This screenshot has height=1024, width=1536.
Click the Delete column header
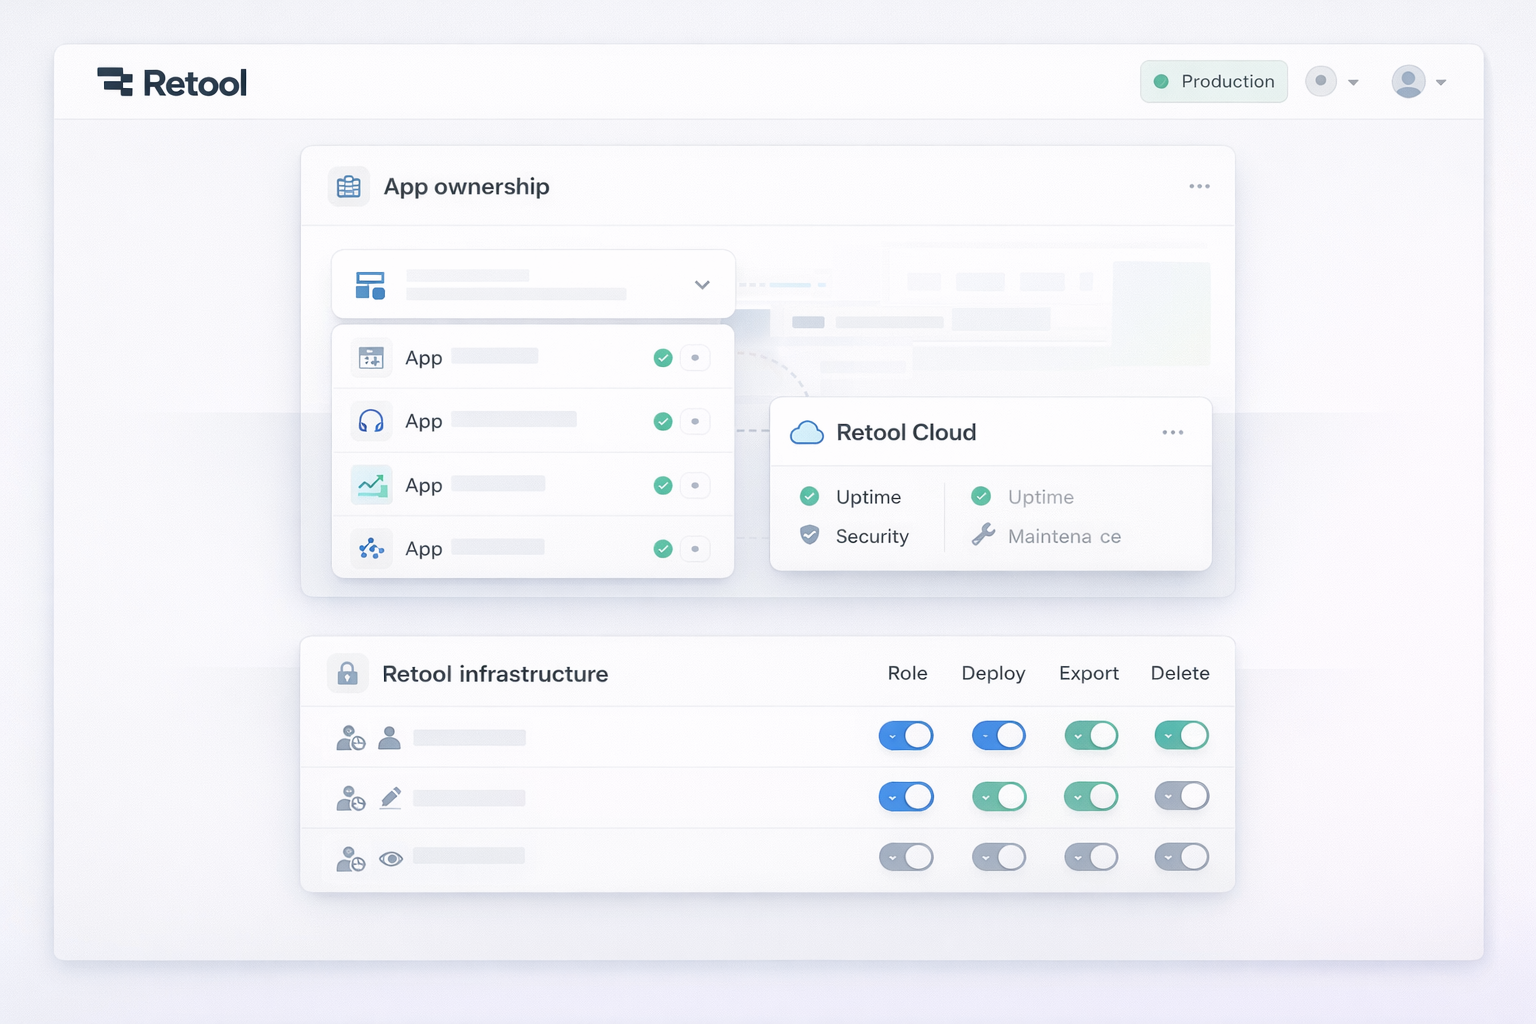pyautogui.click(x=1180, y=674)
